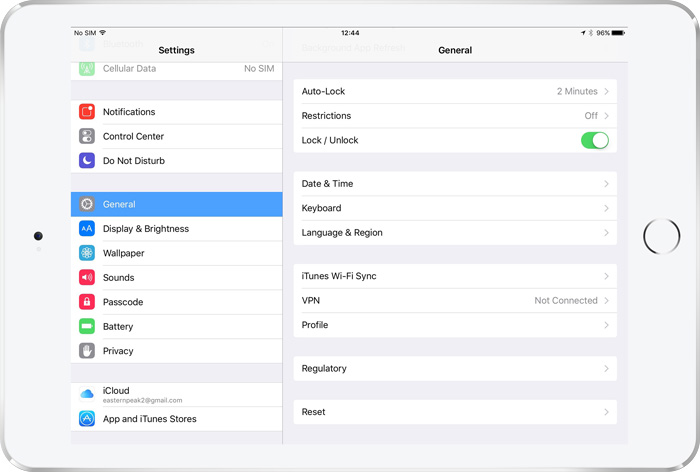Tap the Auto-Lock label
This screenshot has height=472, width=700.
coord(323,91)
